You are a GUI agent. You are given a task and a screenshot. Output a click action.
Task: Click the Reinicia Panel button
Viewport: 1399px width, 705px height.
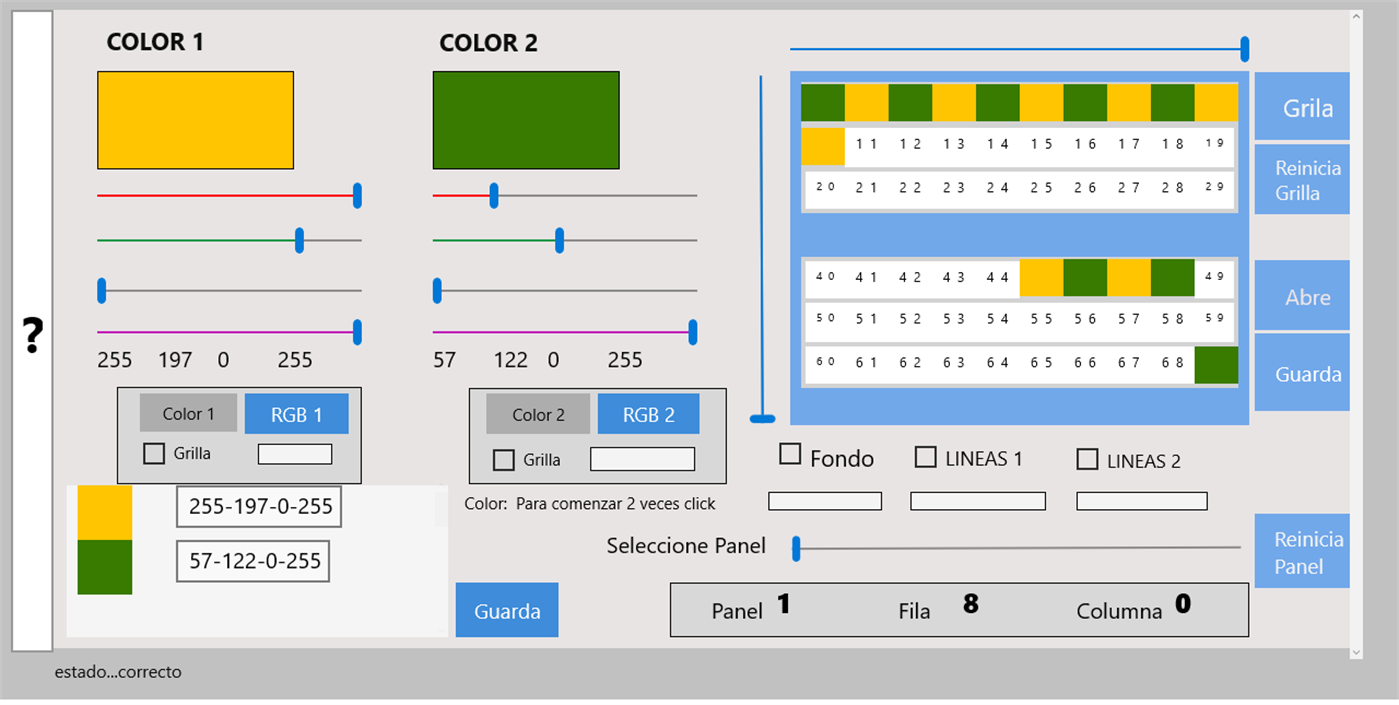tap(1304, 552)
